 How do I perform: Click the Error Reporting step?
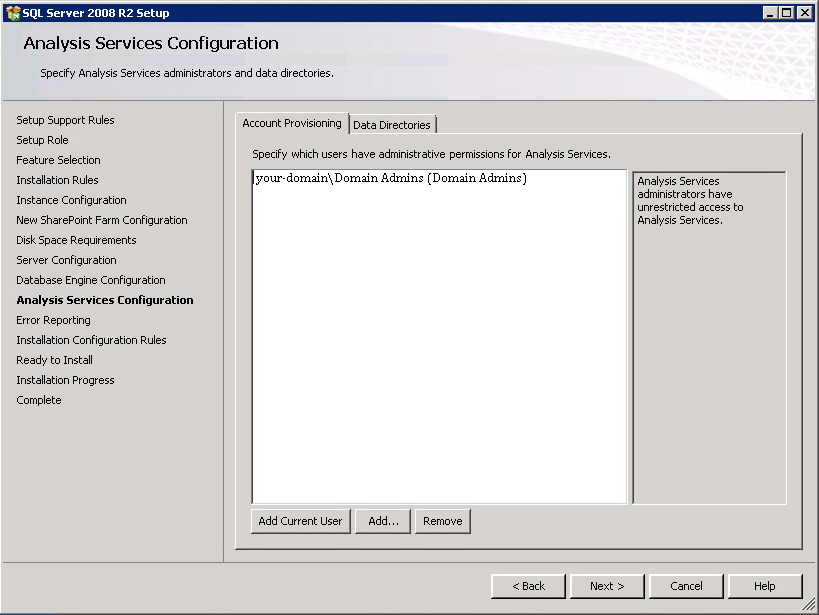coord(53,320)
